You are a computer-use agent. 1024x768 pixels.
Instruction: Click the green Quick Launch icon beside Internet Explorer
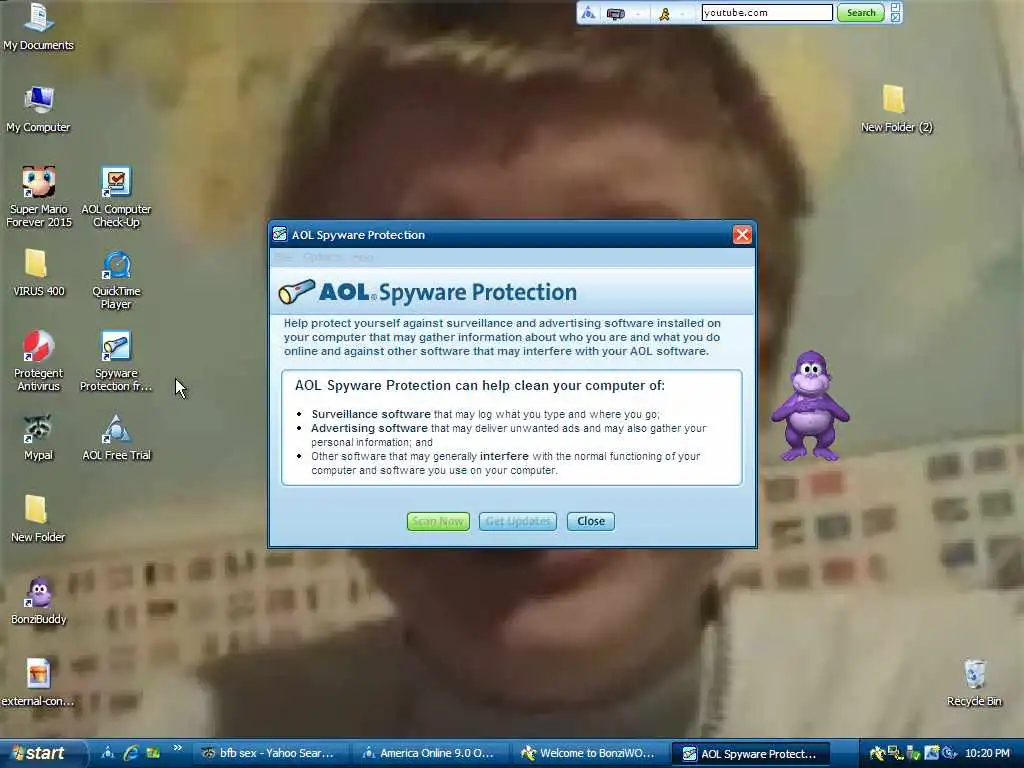click(x=153, y=753)
